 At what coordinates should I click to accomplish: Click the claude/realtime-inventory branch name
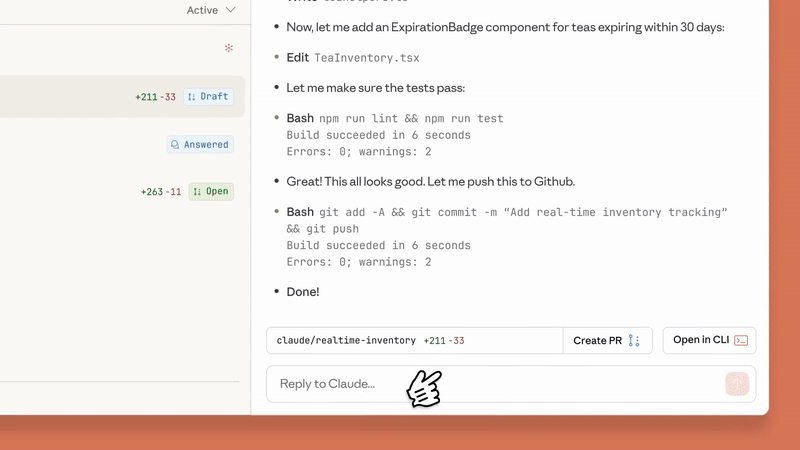coord(346,340)
